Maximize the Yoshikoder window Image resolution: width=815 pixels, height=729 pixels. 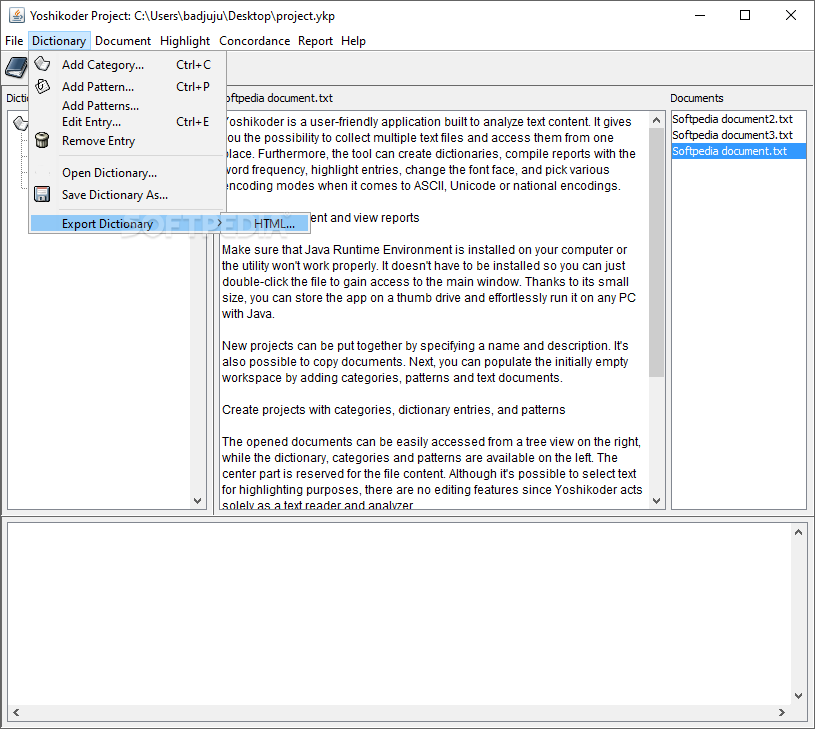click(x=745, y=16)
